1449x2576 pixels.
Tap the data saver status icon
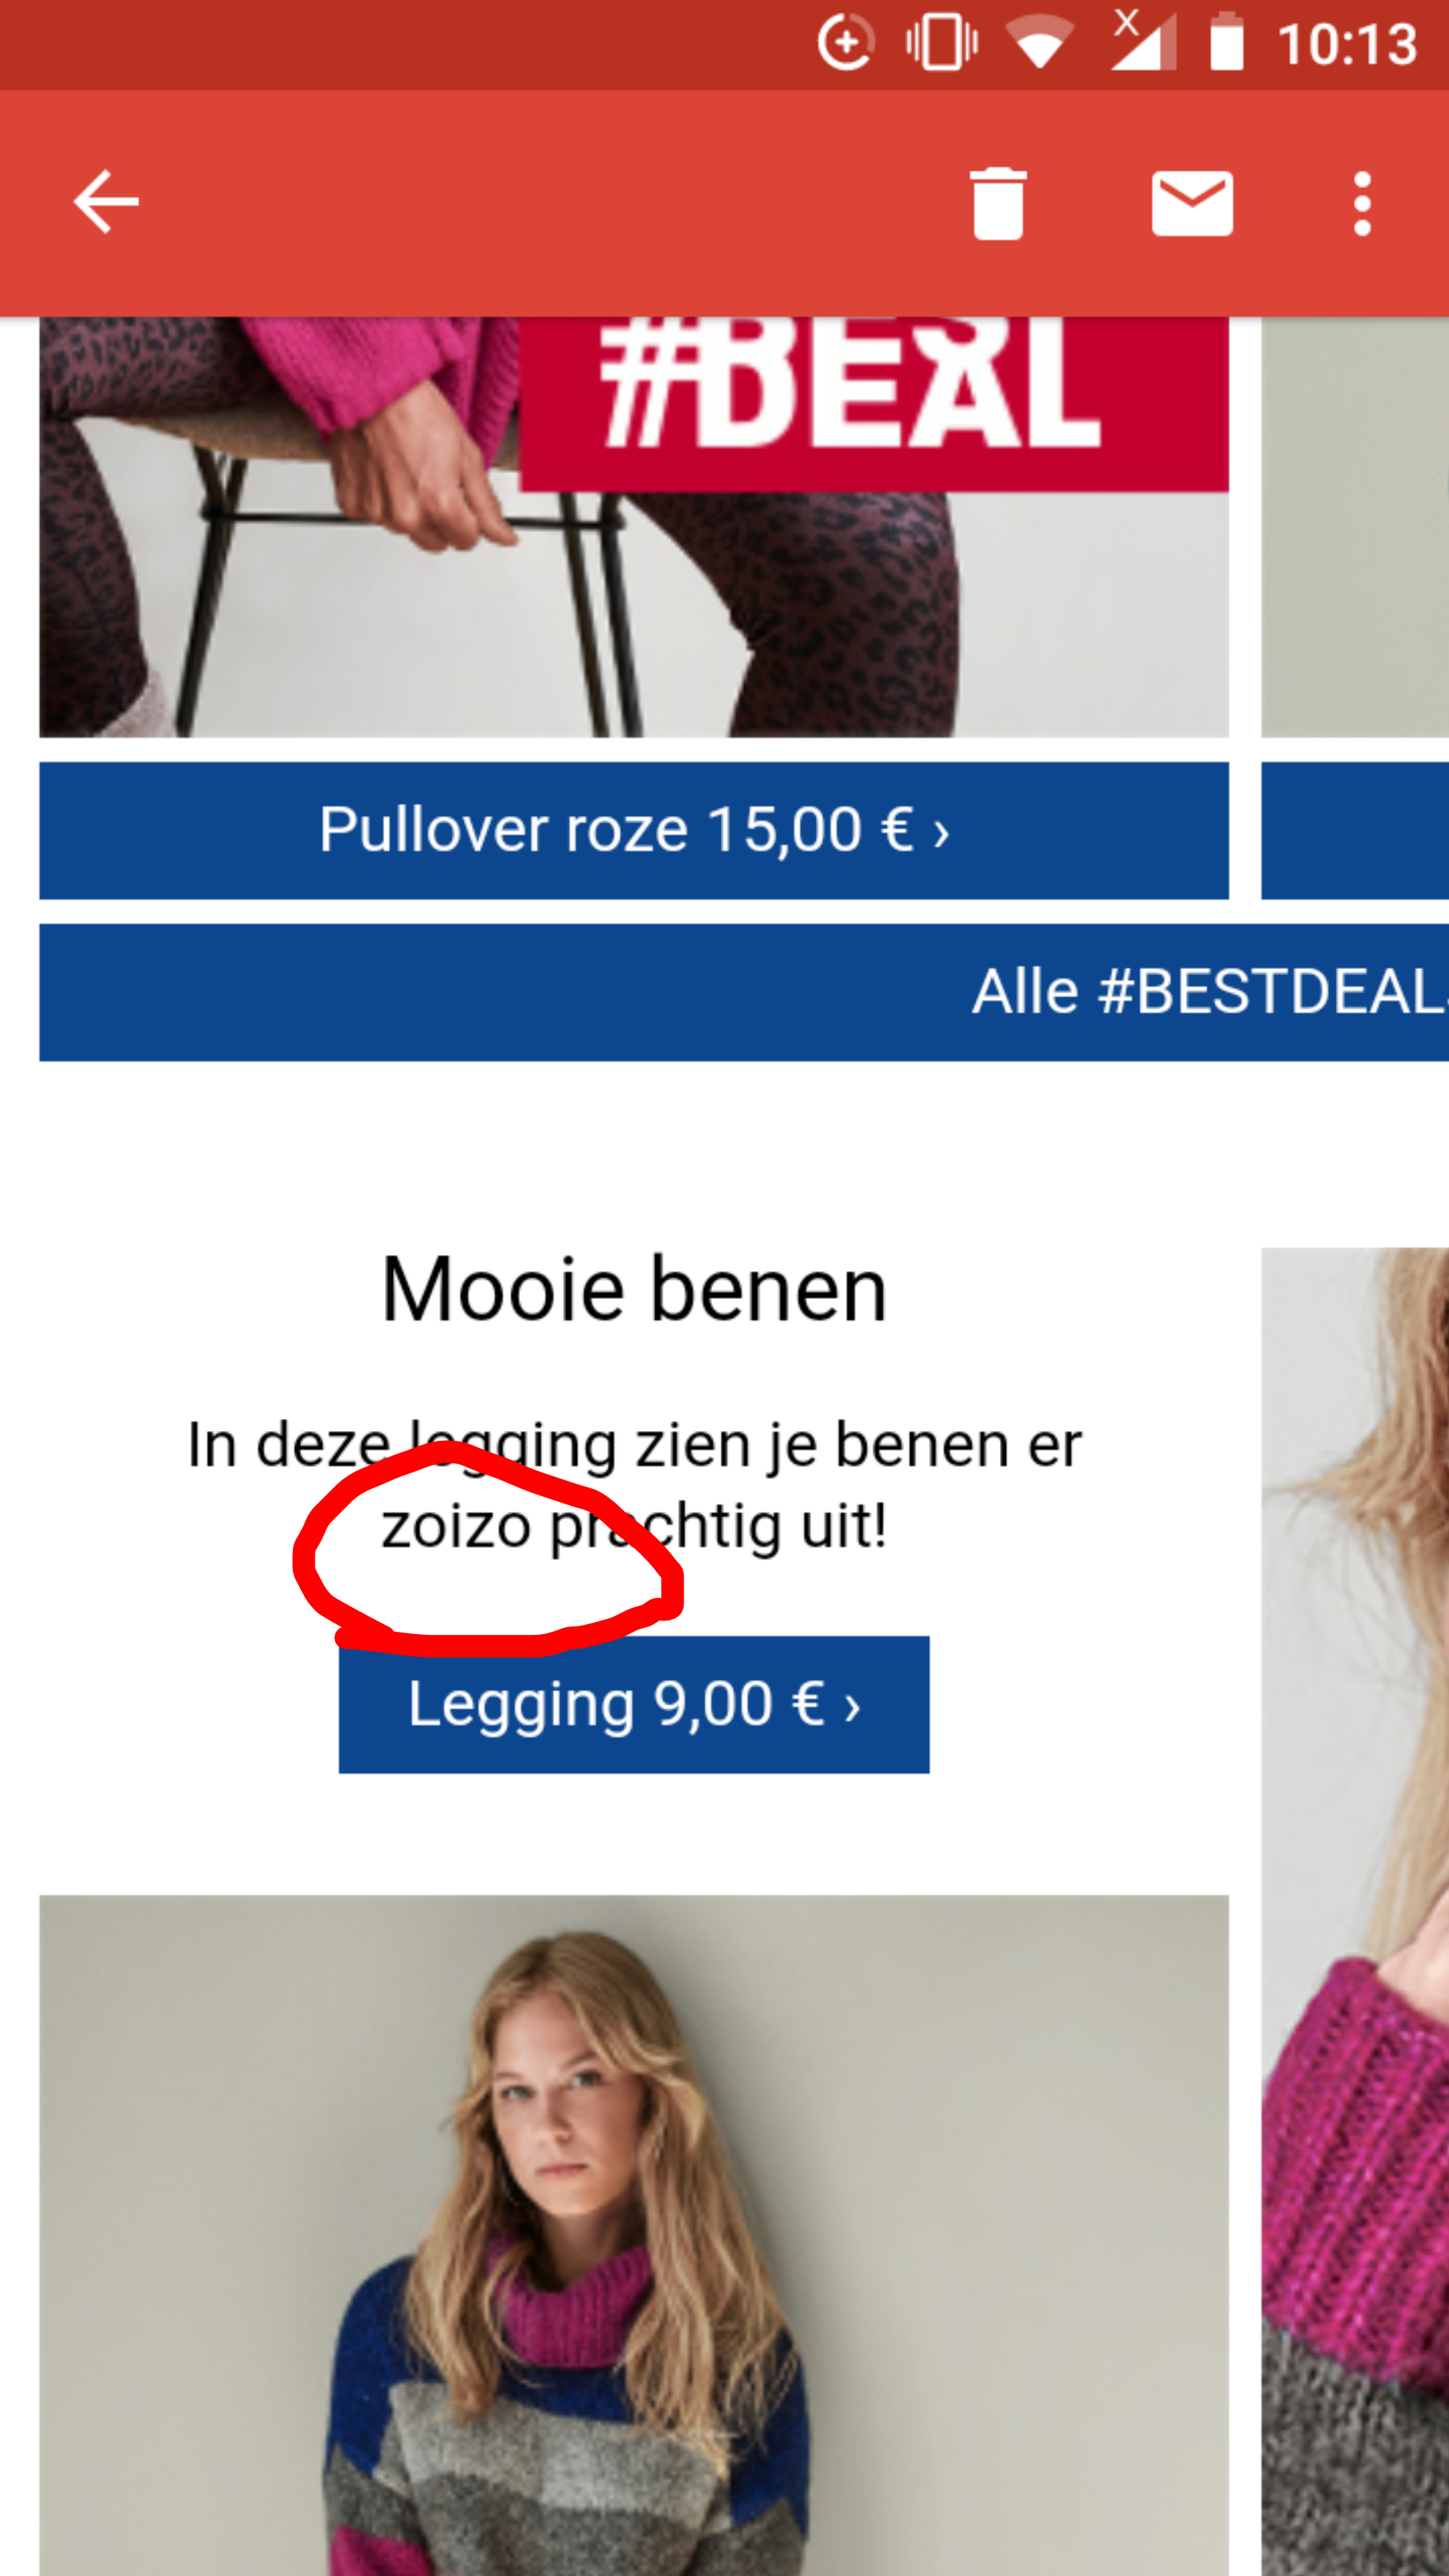point(846,43)
